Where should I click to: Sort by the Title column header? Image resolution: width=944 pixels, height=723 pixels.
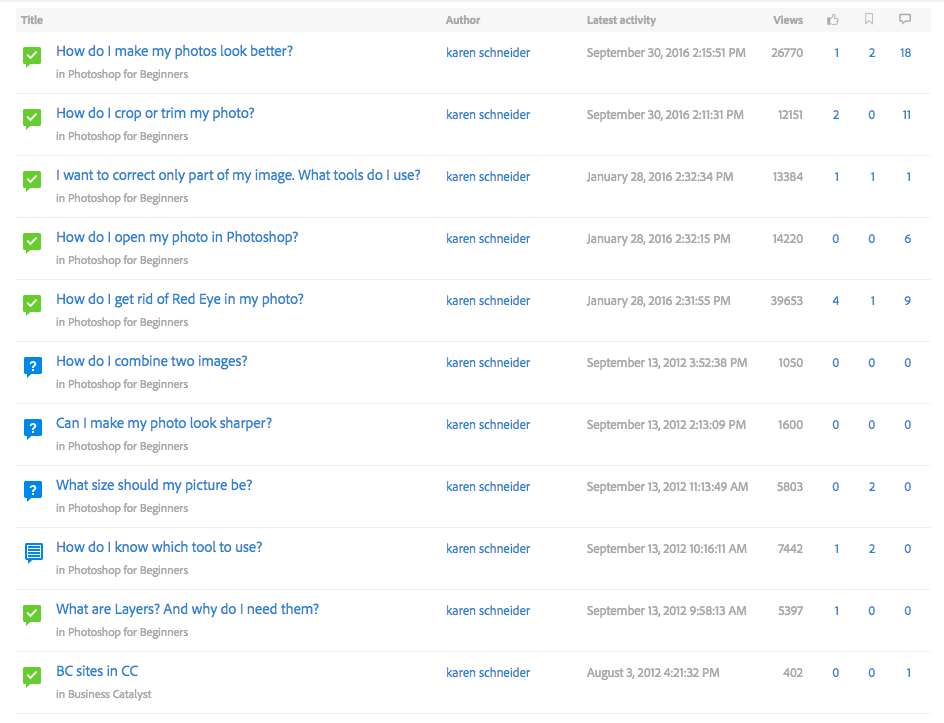pos(32,20)
